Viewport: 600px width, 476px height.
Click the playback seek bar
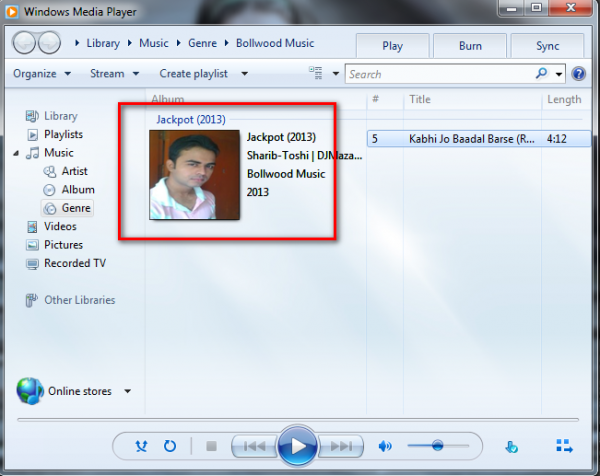(298, 420)
